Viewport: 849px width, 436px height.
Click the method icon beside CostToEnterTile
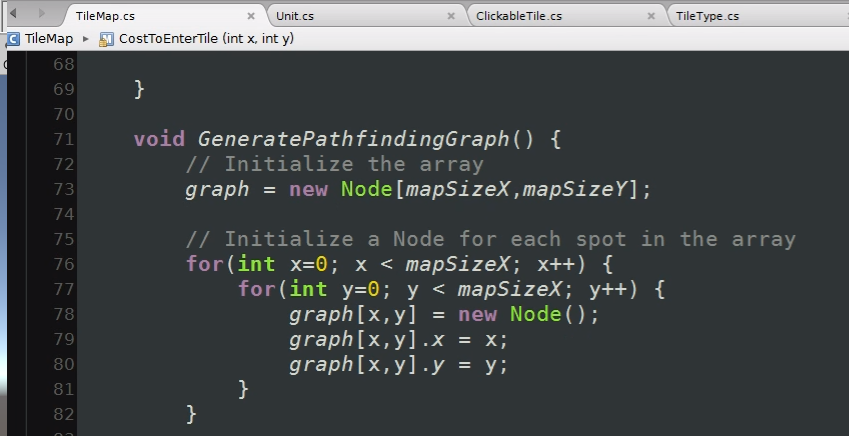coord(106,39)
